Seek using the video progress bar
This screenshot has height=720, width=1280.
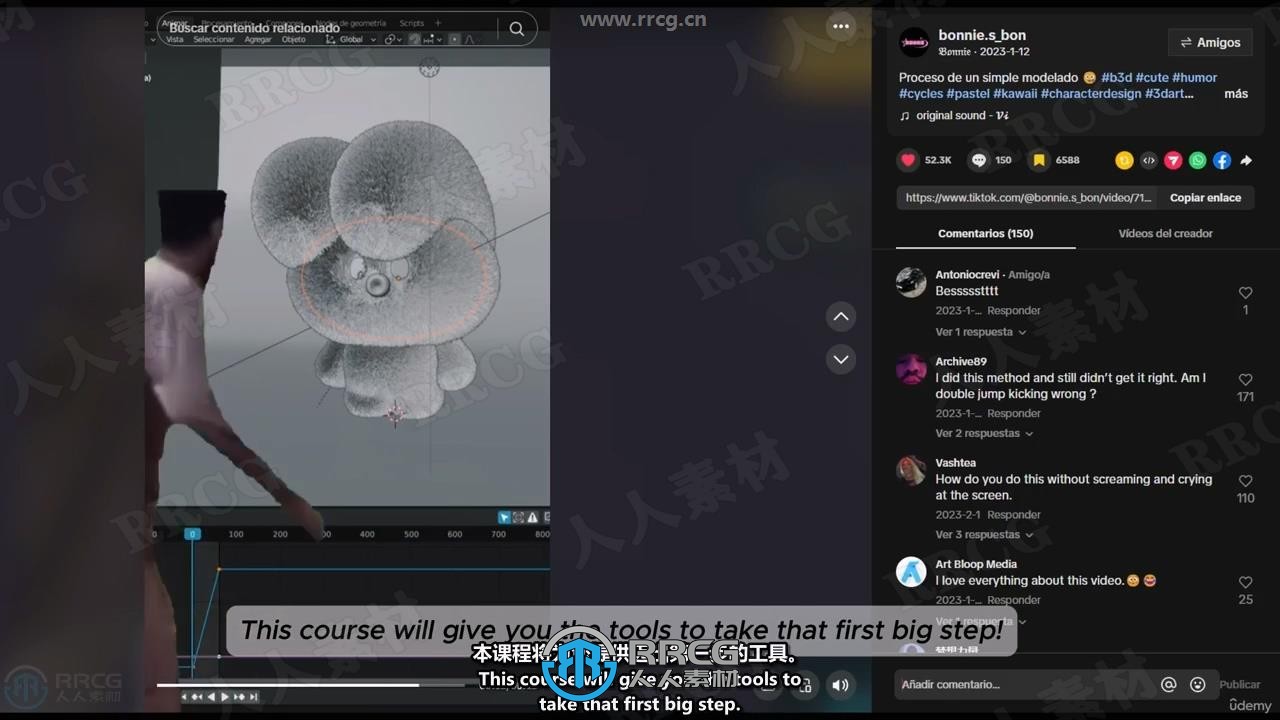point(310,685)
